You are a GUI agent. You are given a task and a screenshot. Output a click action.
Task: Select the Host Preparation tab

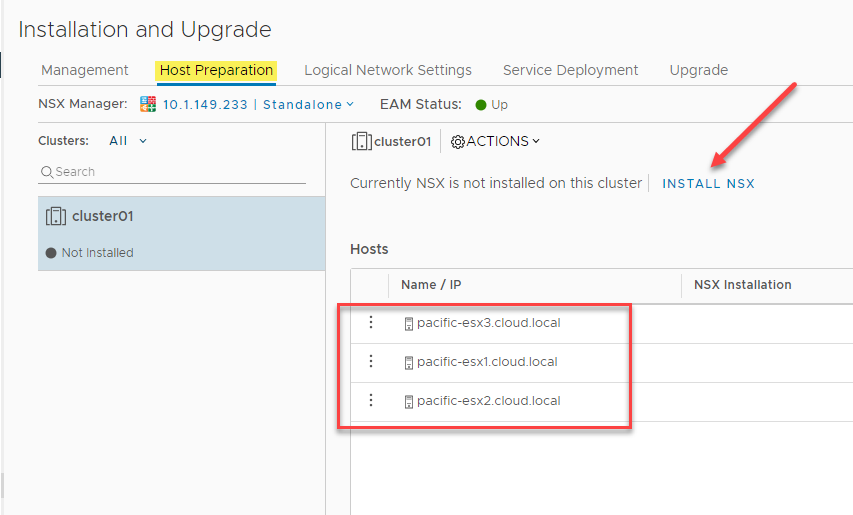216,70
